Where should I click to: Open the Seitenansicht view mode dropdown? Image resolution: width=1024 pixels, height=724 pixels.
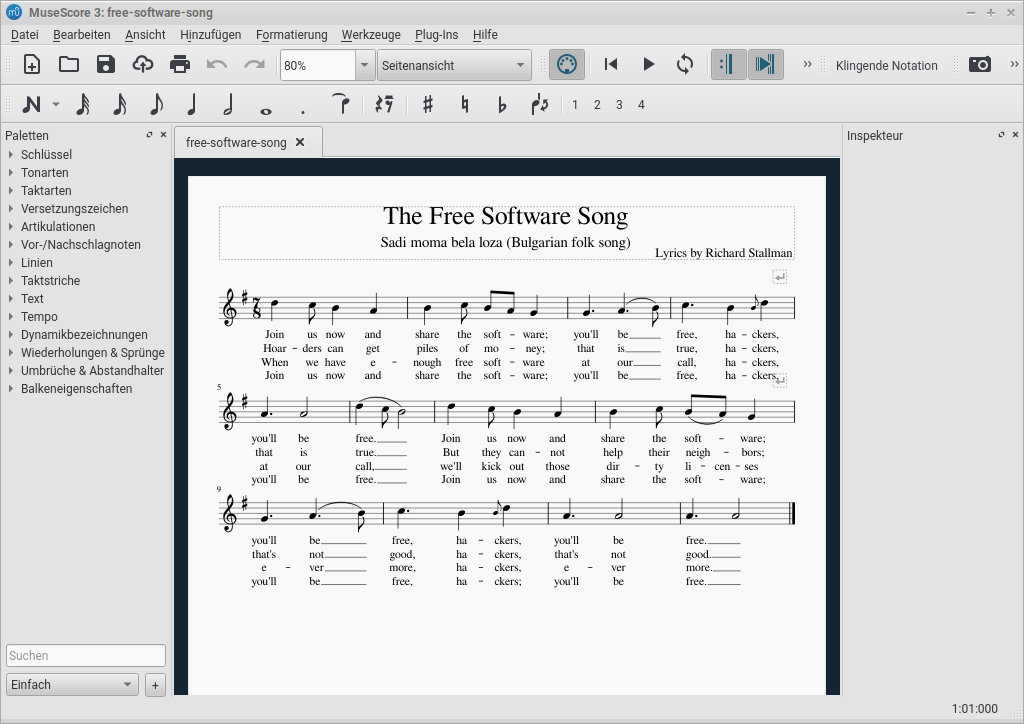pos(454,65)
